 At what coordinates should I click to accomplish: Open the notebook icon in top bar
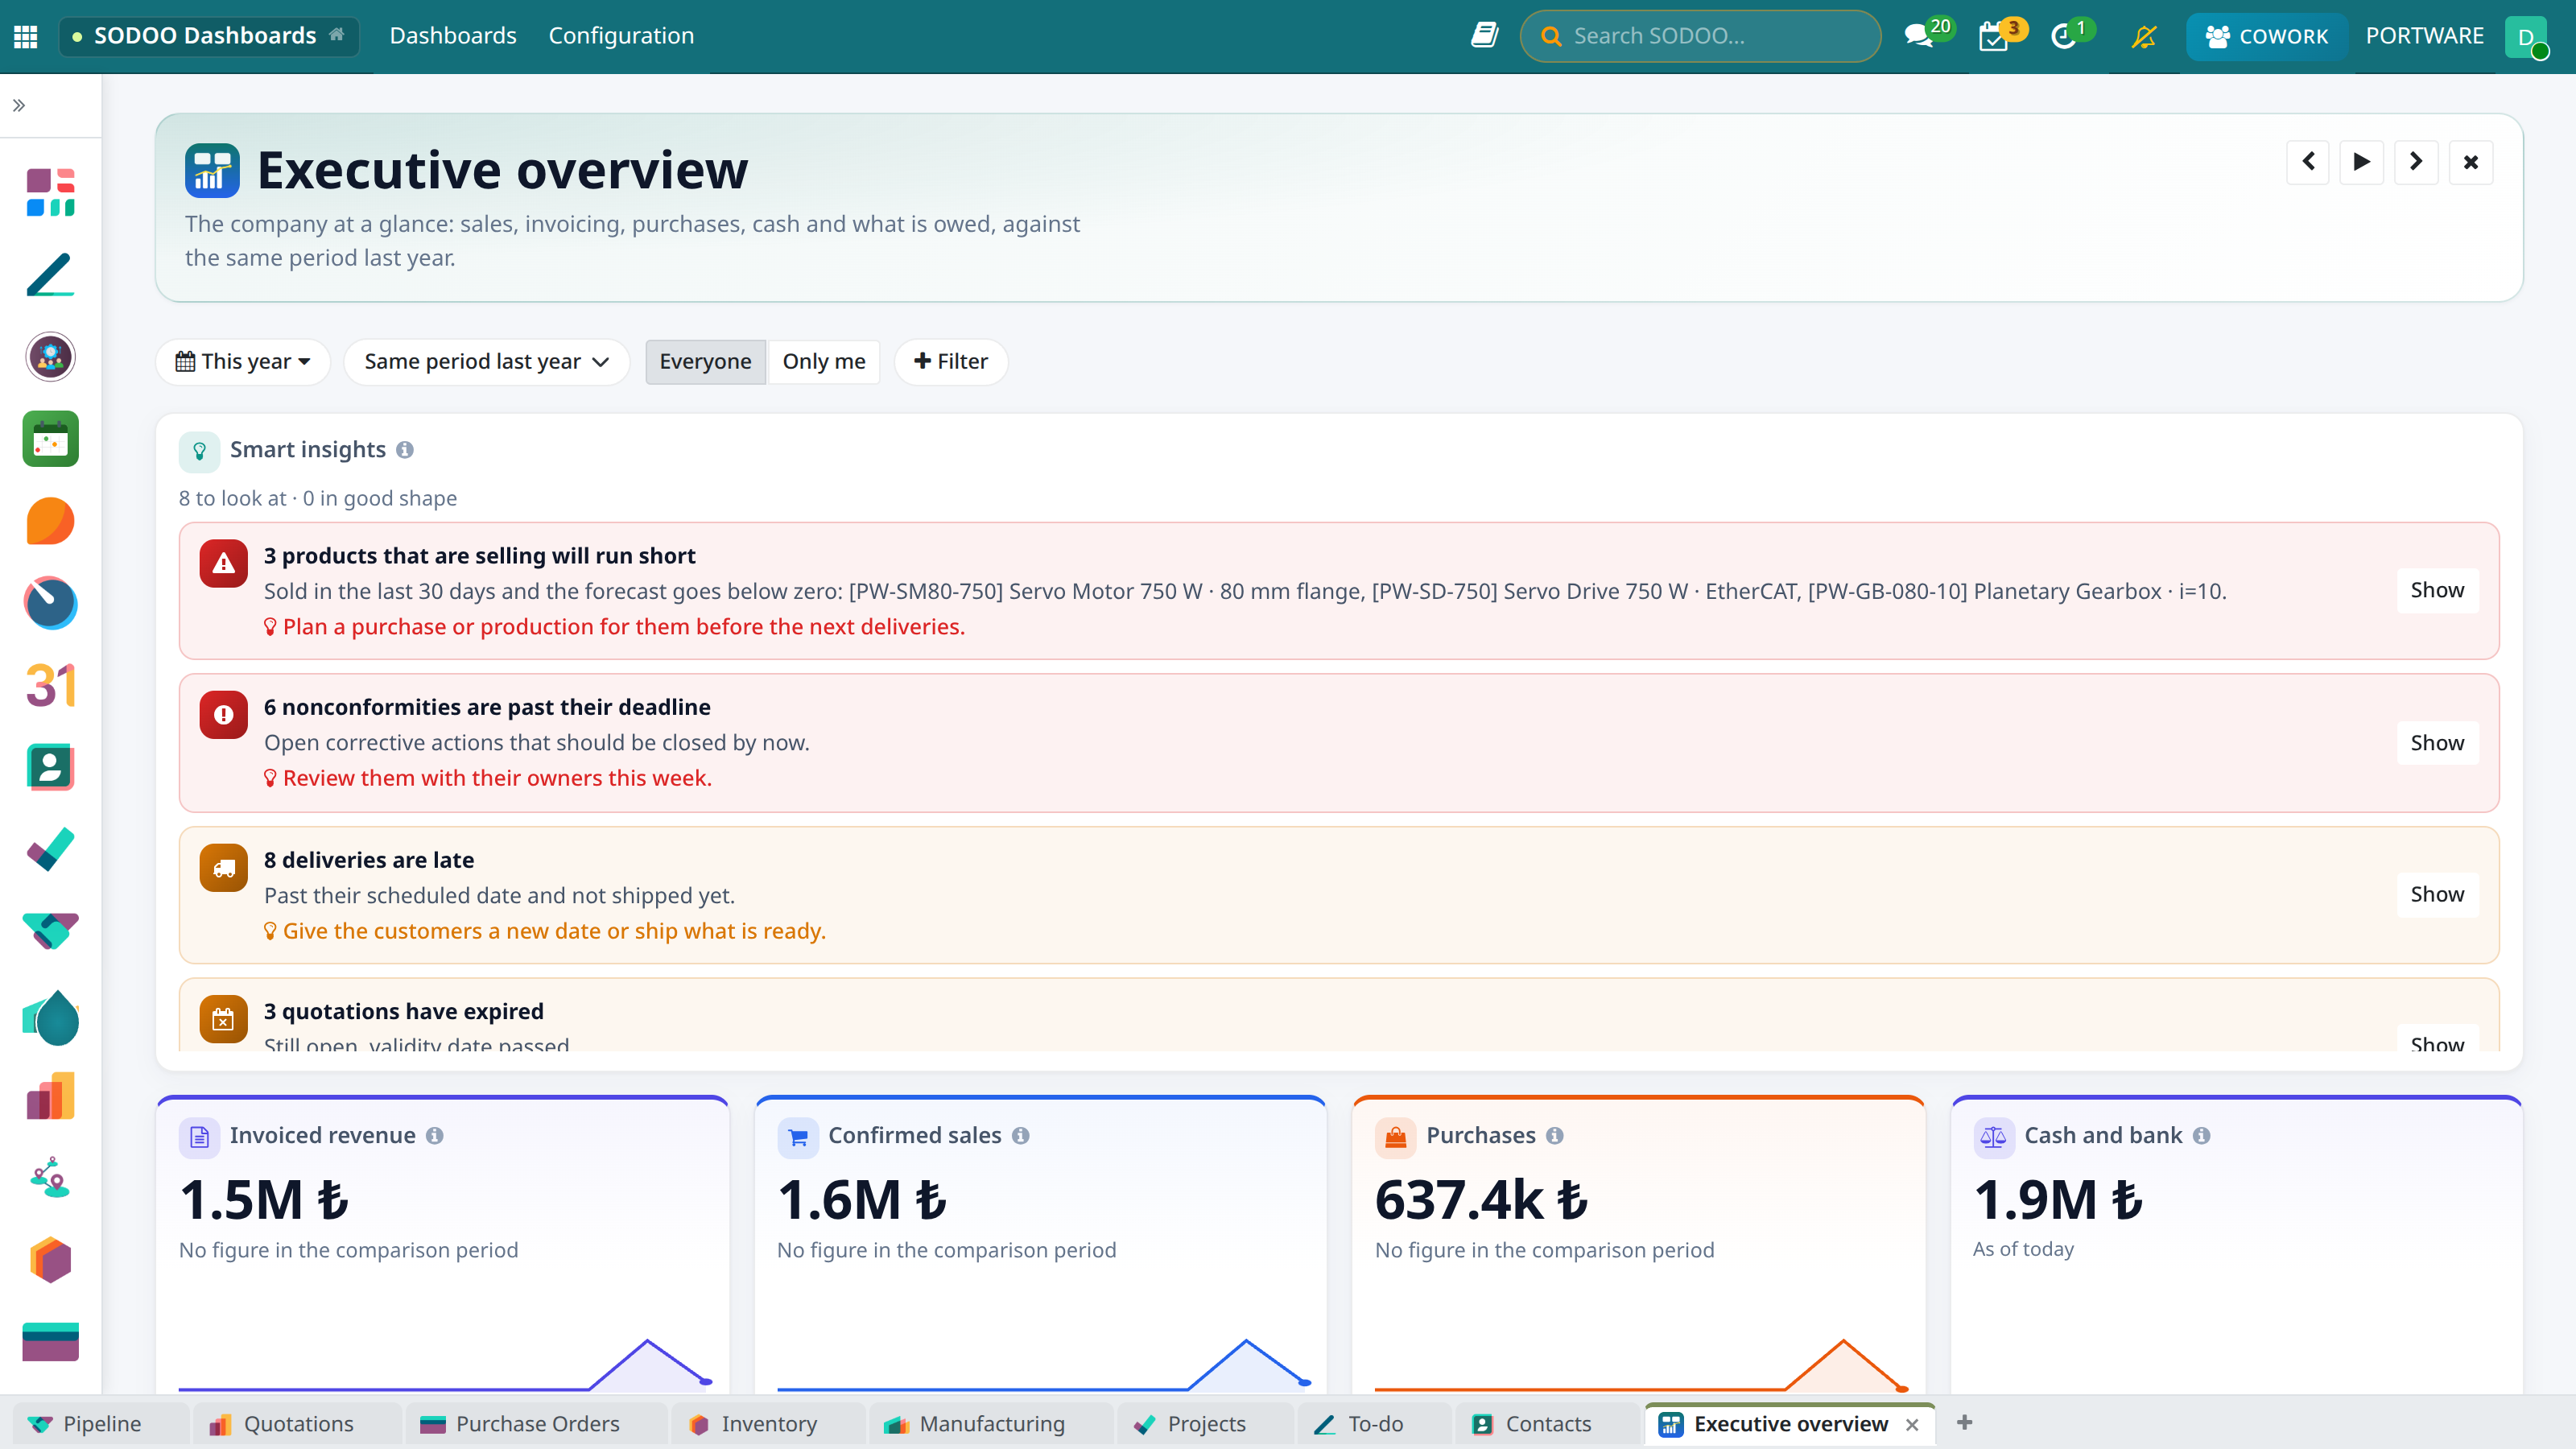1484,36
